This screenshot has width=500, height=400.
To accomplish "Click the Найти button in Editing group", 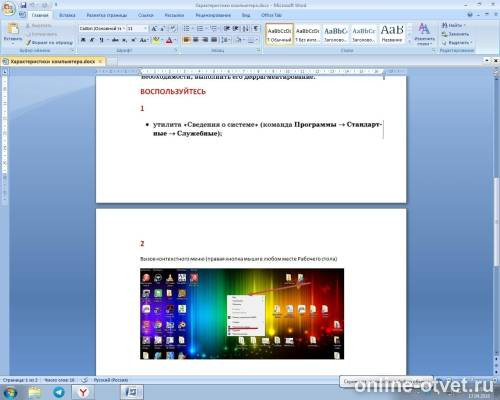I will click(453, 25).
